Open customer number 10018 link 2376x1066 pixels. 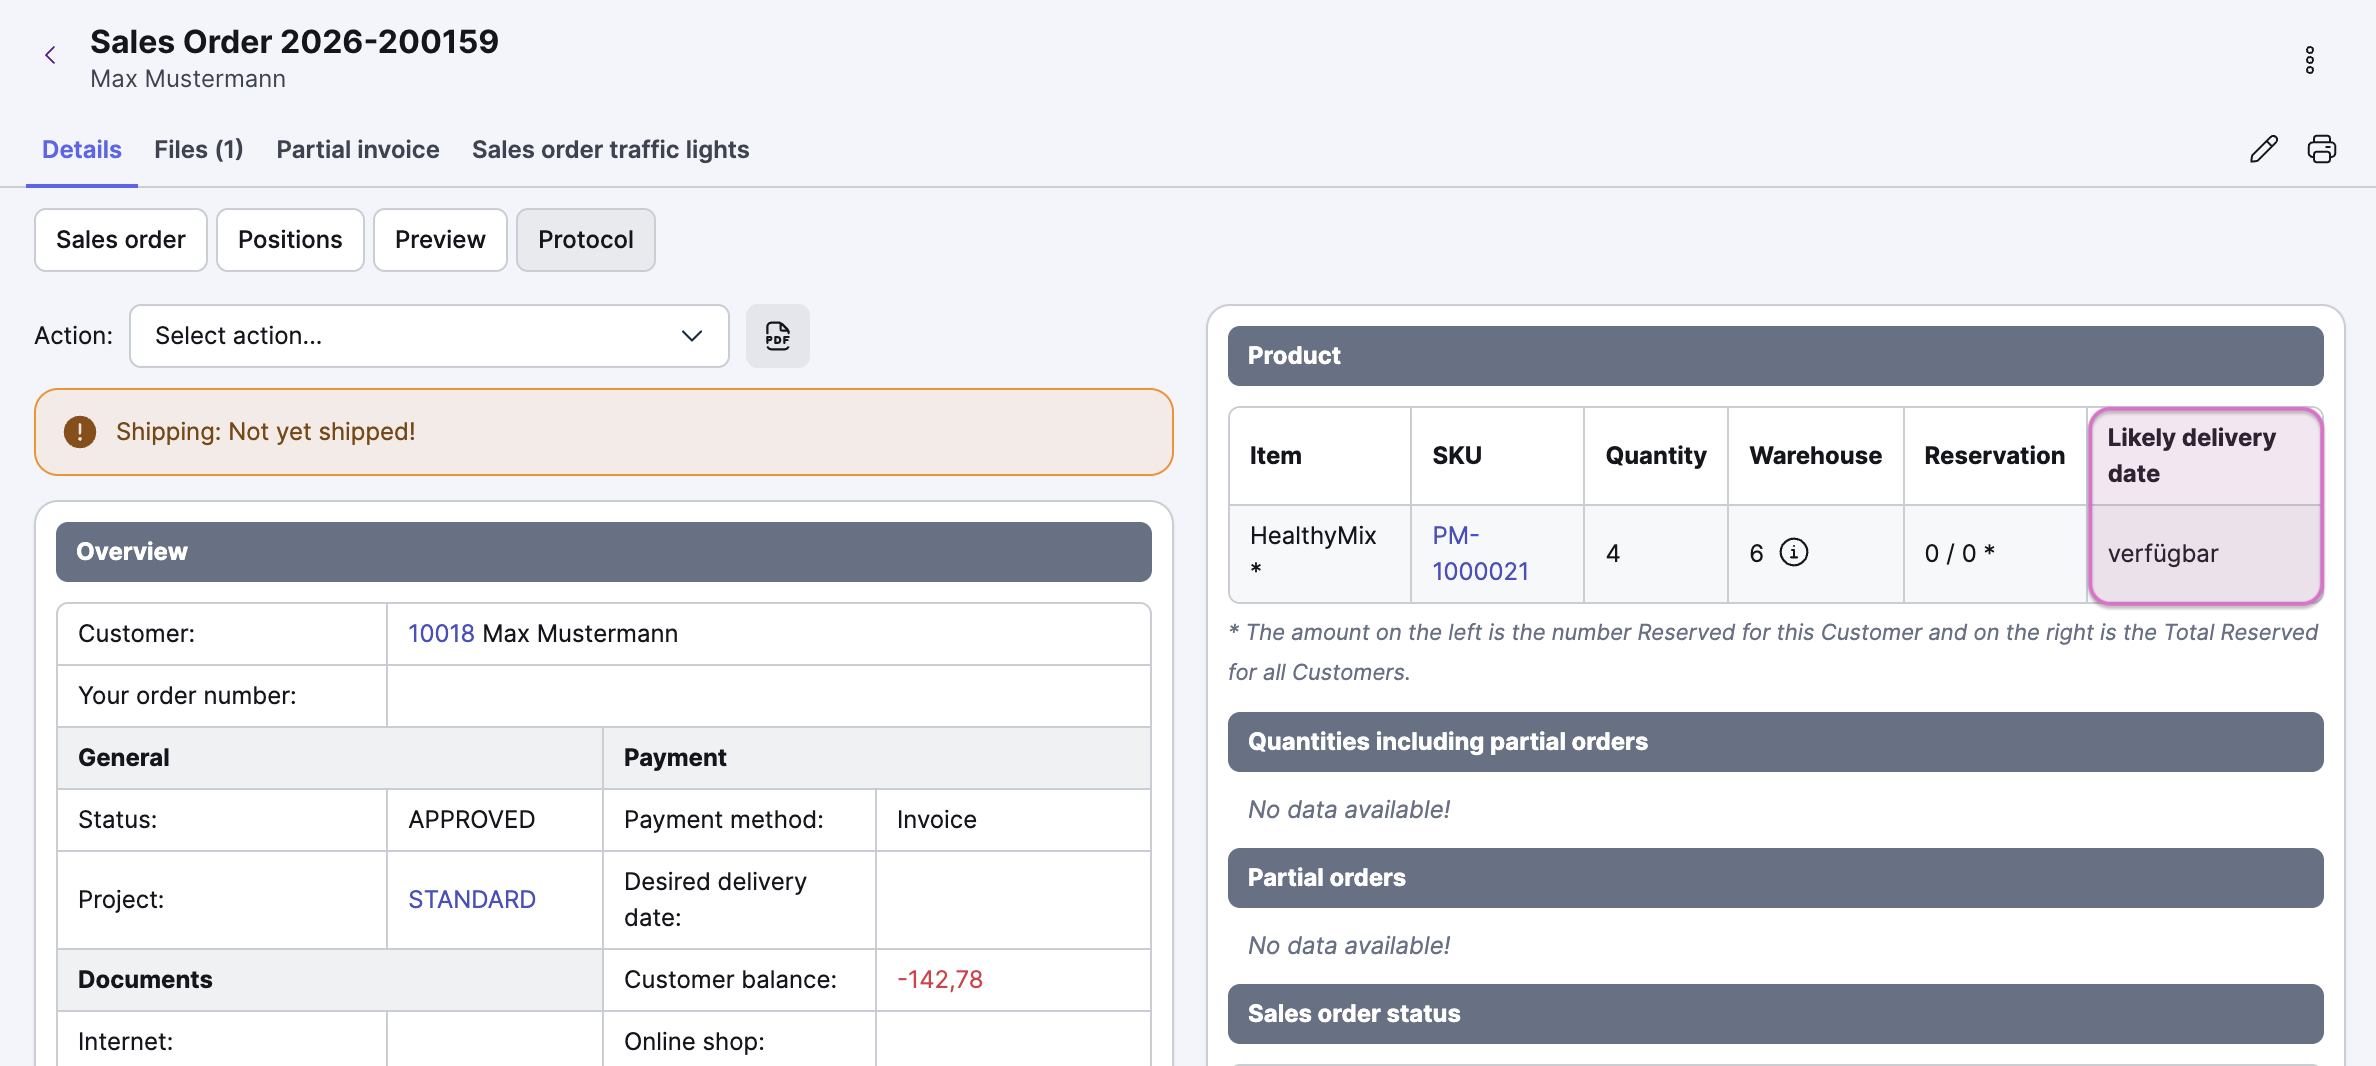[x=440, y=634]
